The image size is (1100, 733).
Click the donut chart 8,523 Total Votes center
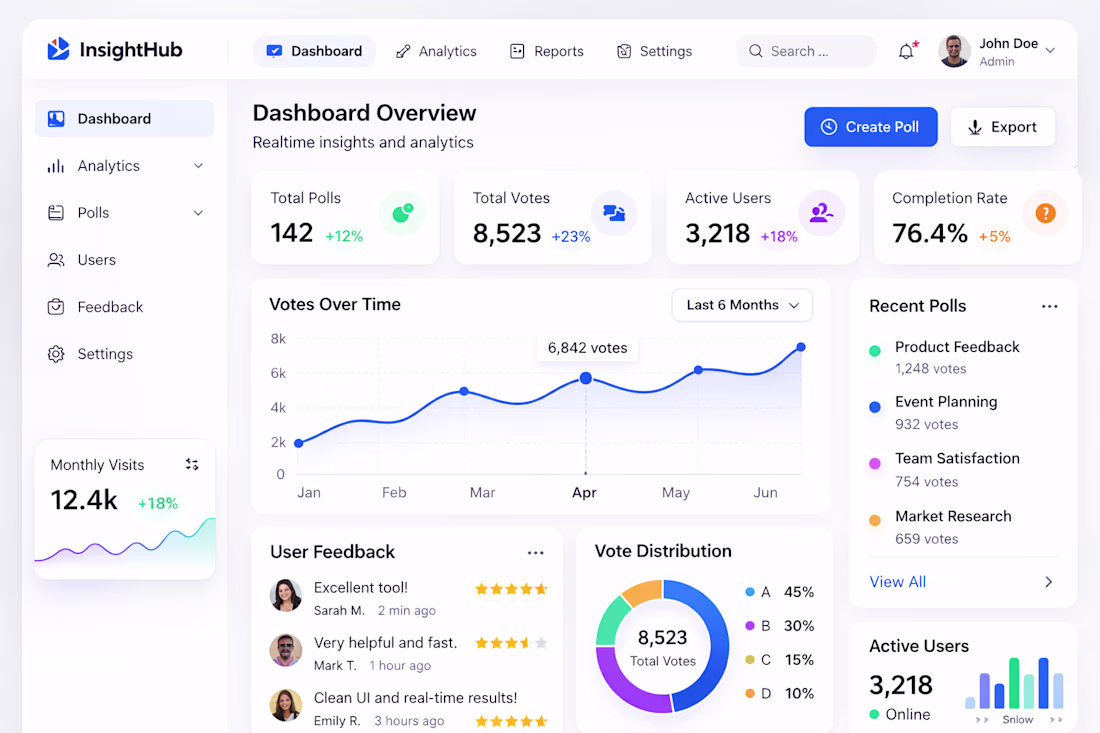point(662,647)
